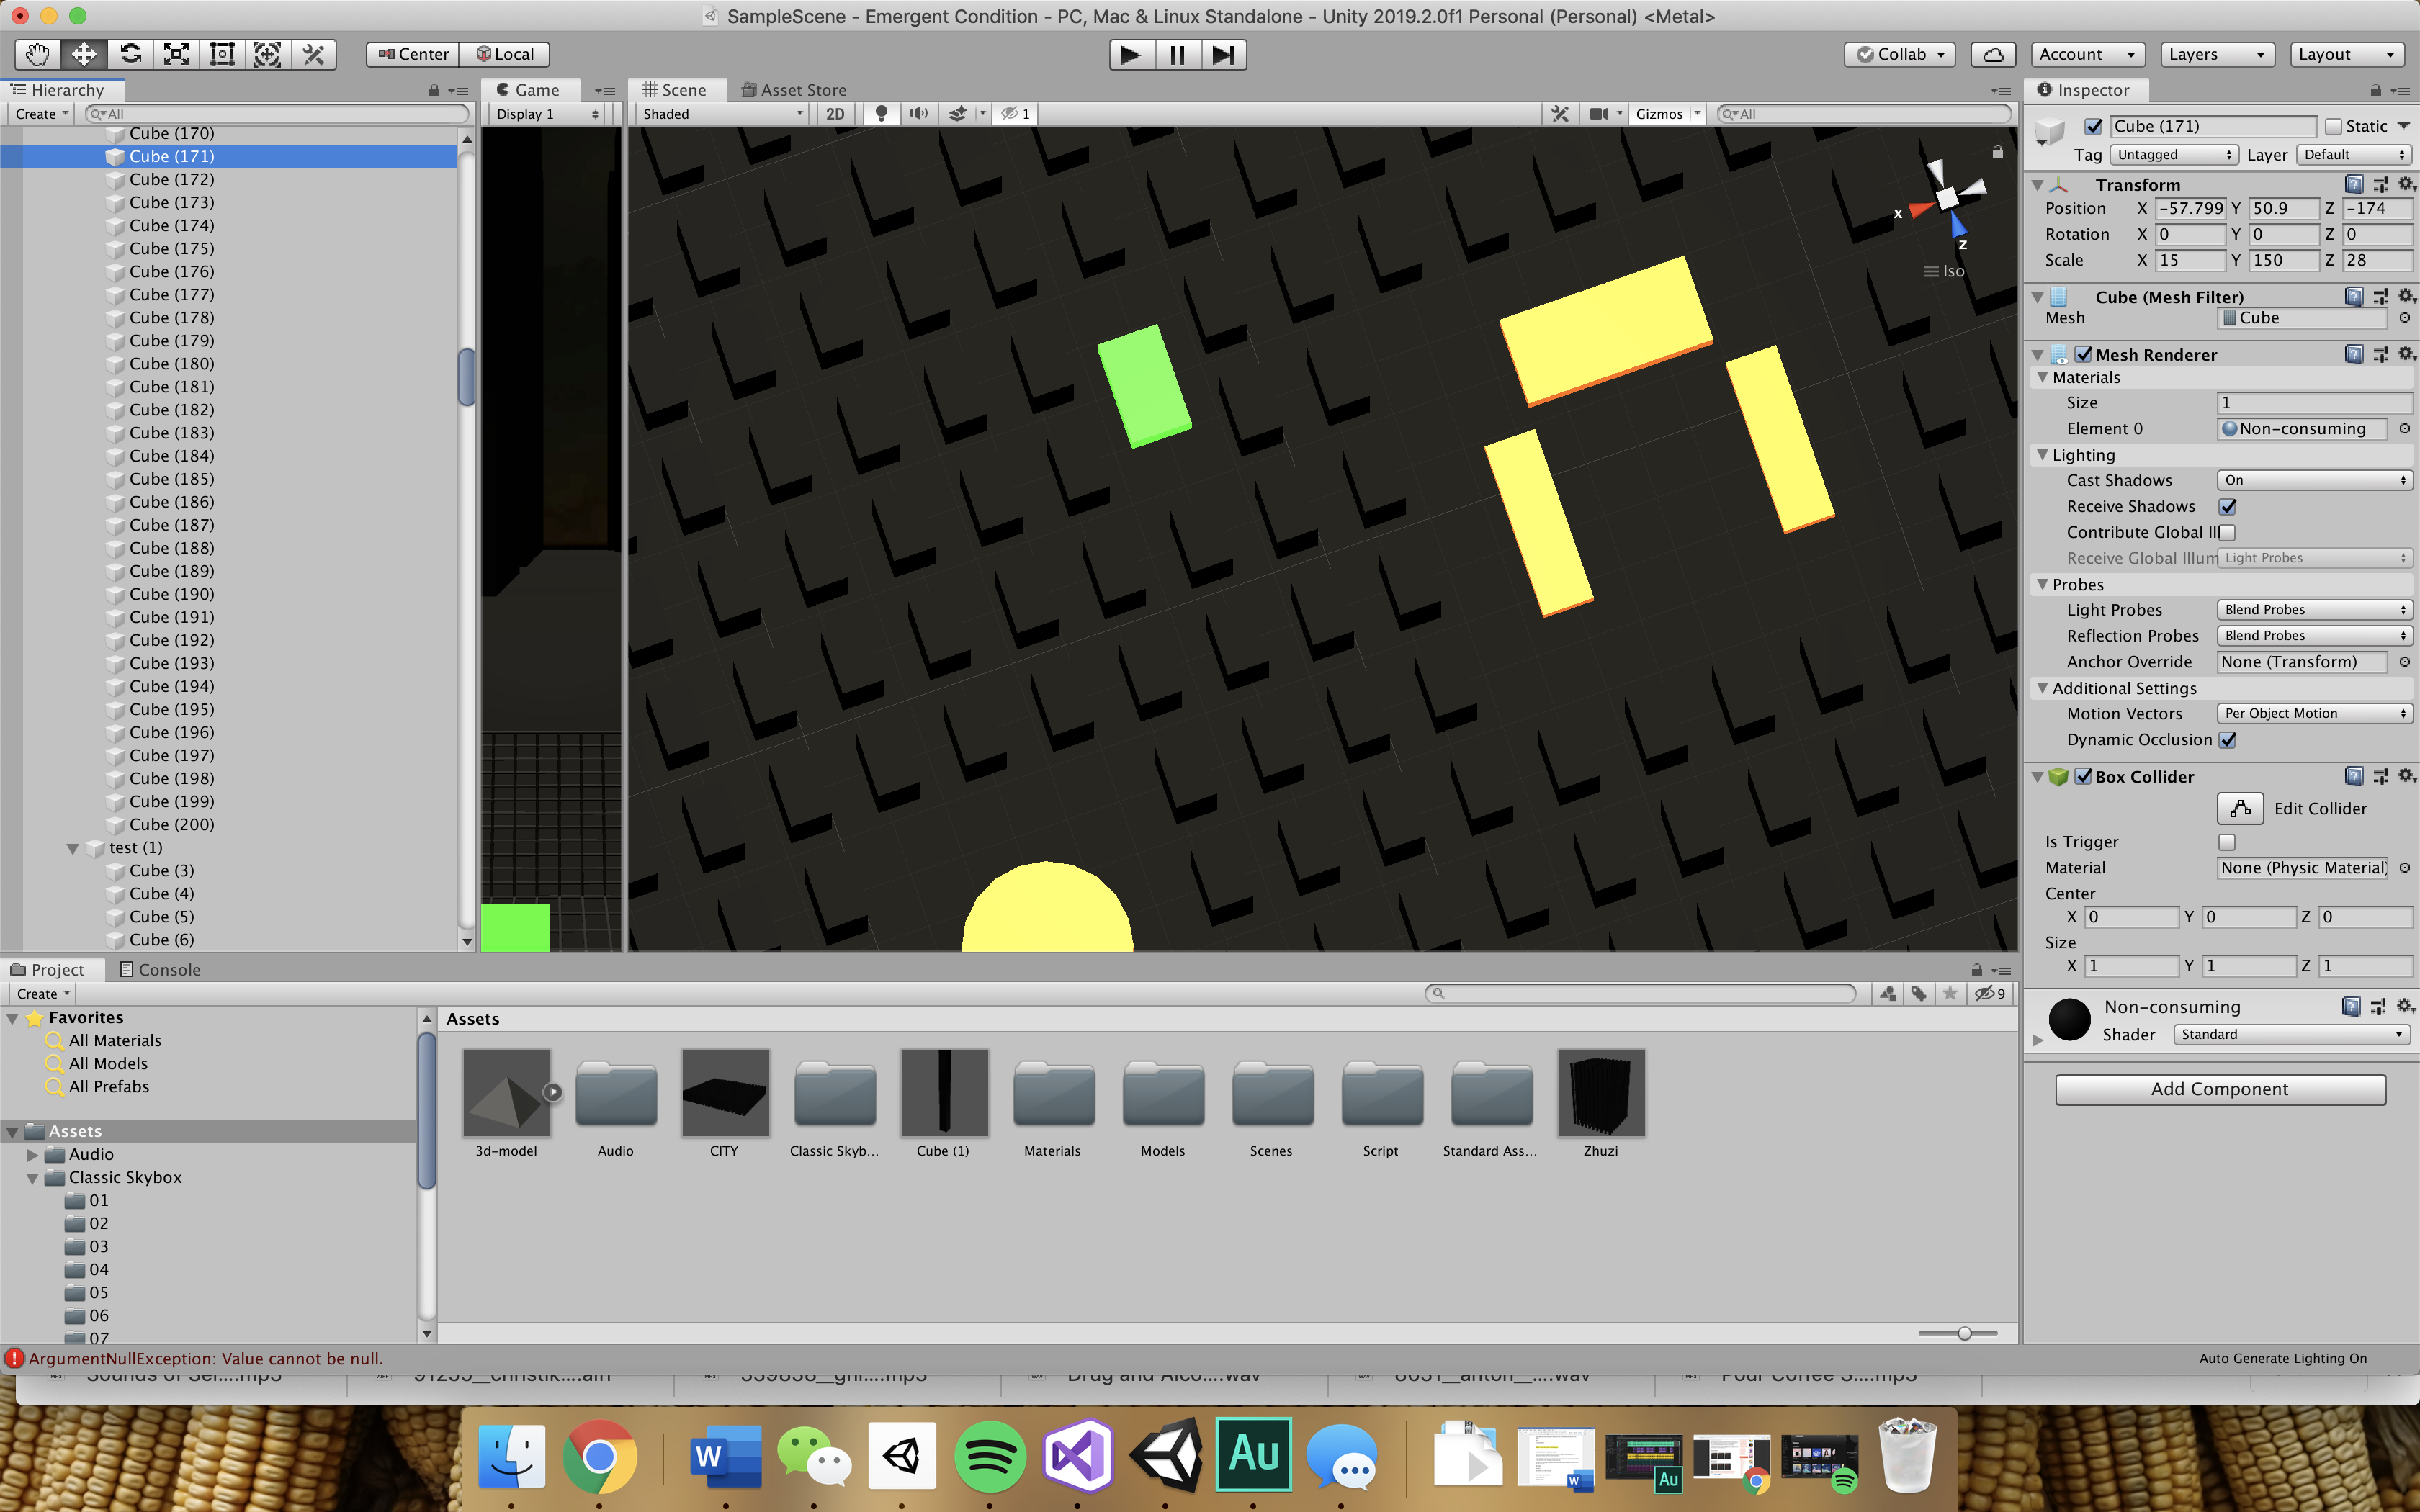The image size is (2420, 1512).
Task: Open Google Chrome from Dock
Action: (x=599, y=1455)
